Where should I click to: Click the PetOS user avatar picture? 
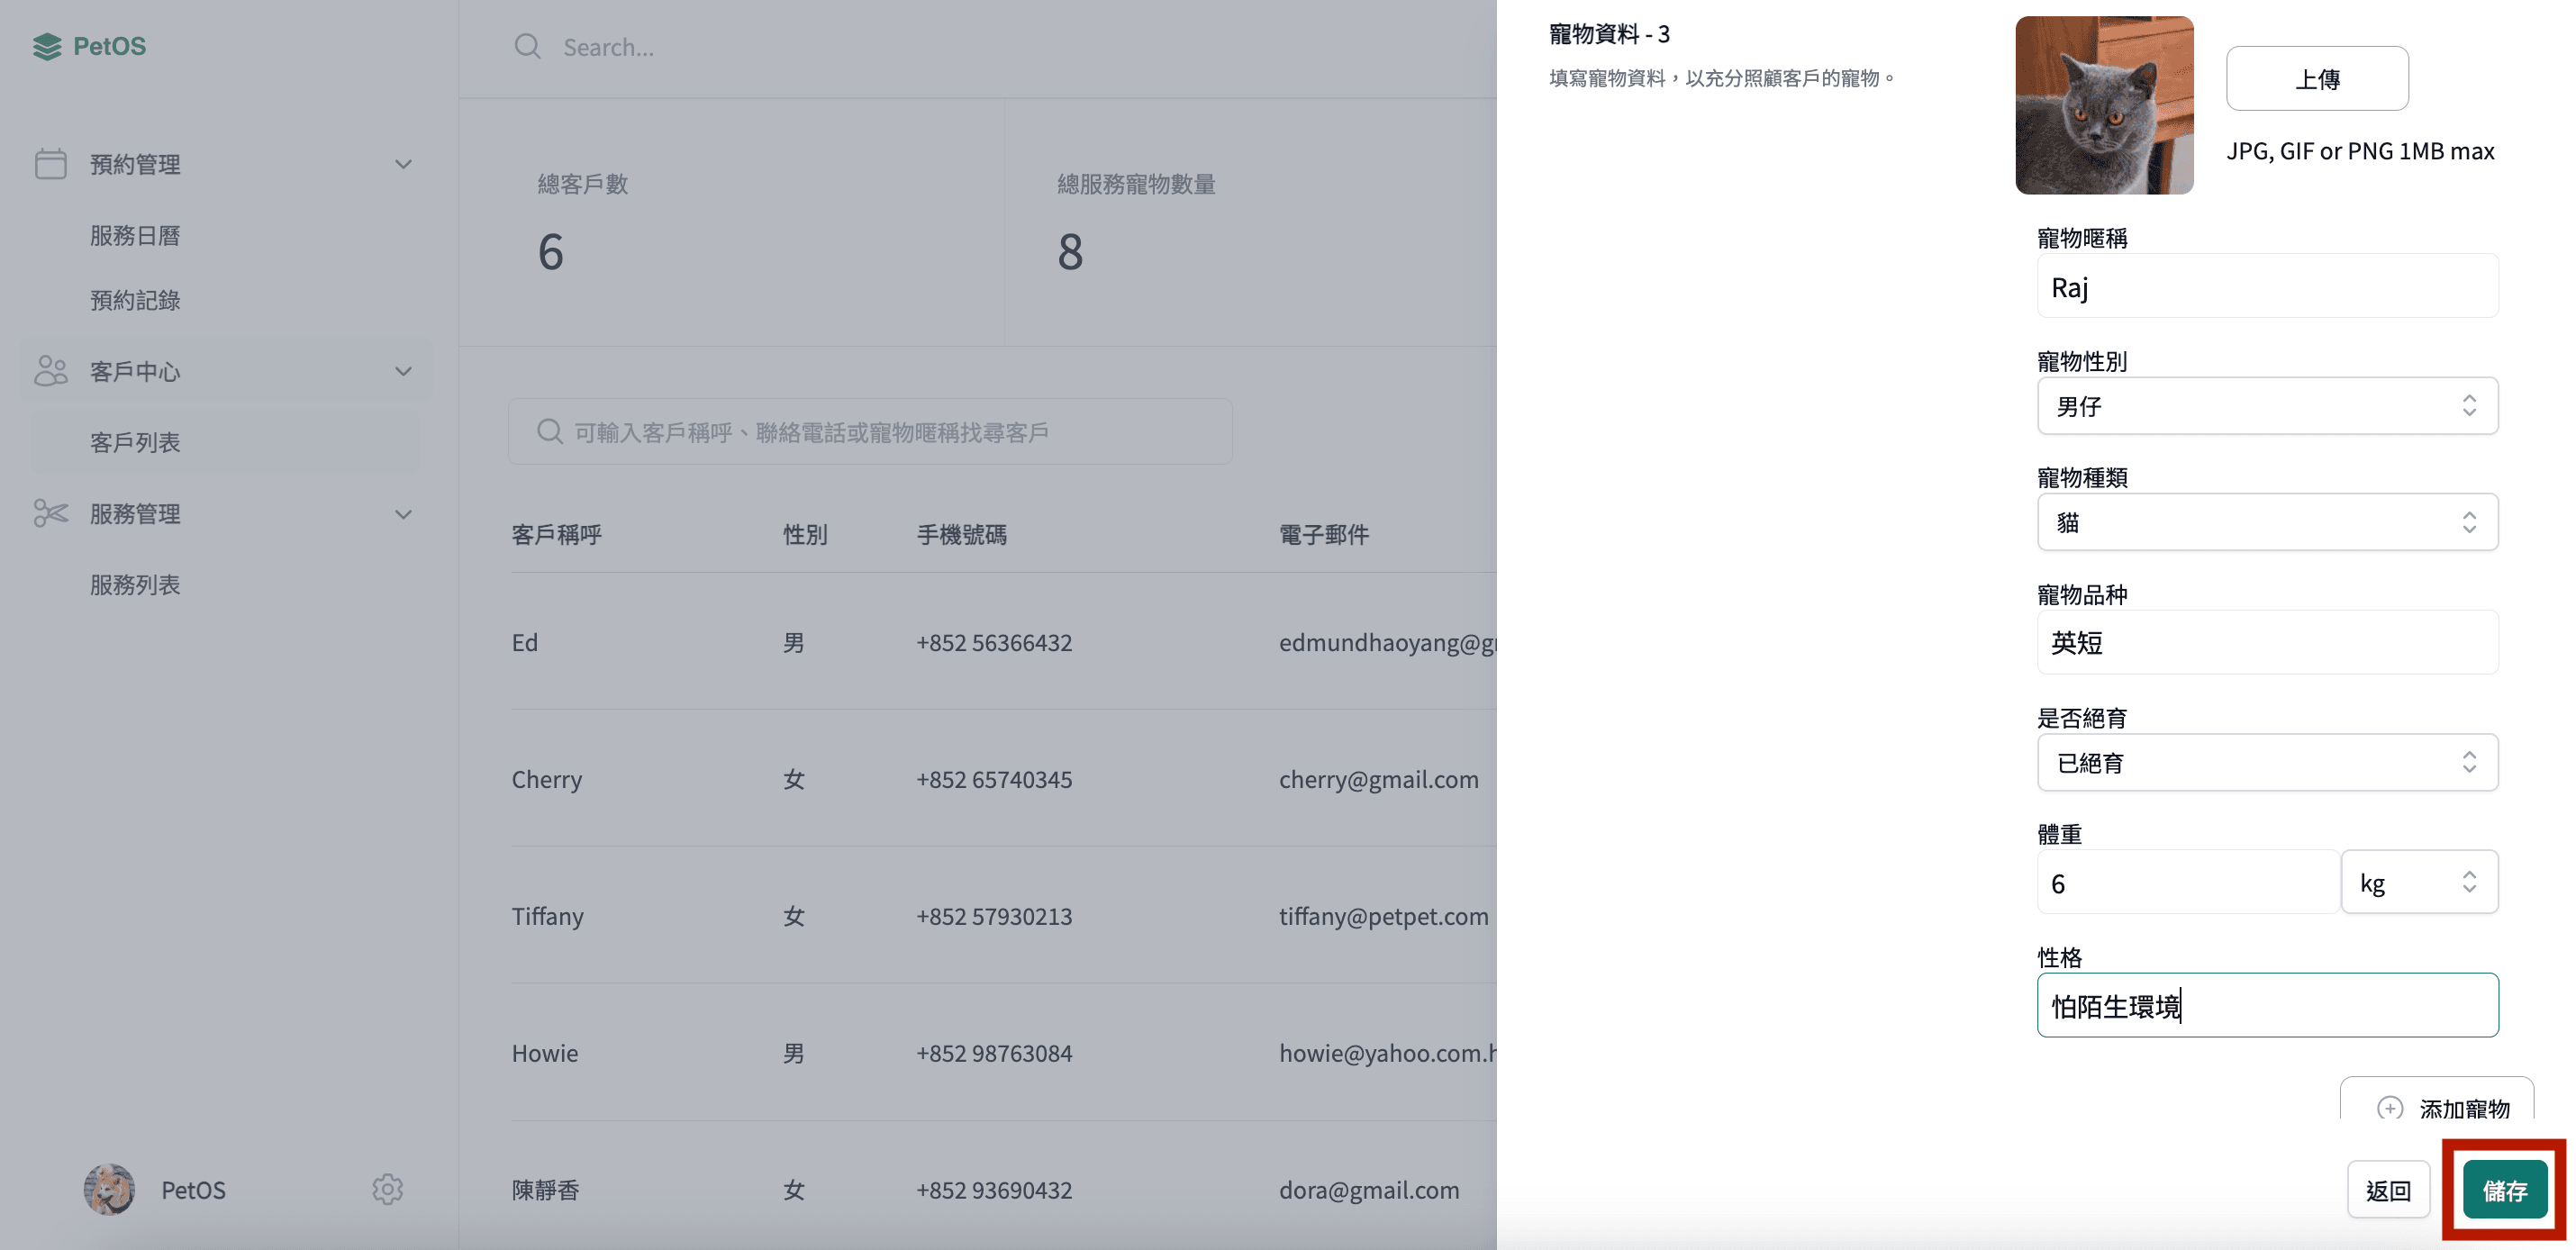coord(109,1189)
